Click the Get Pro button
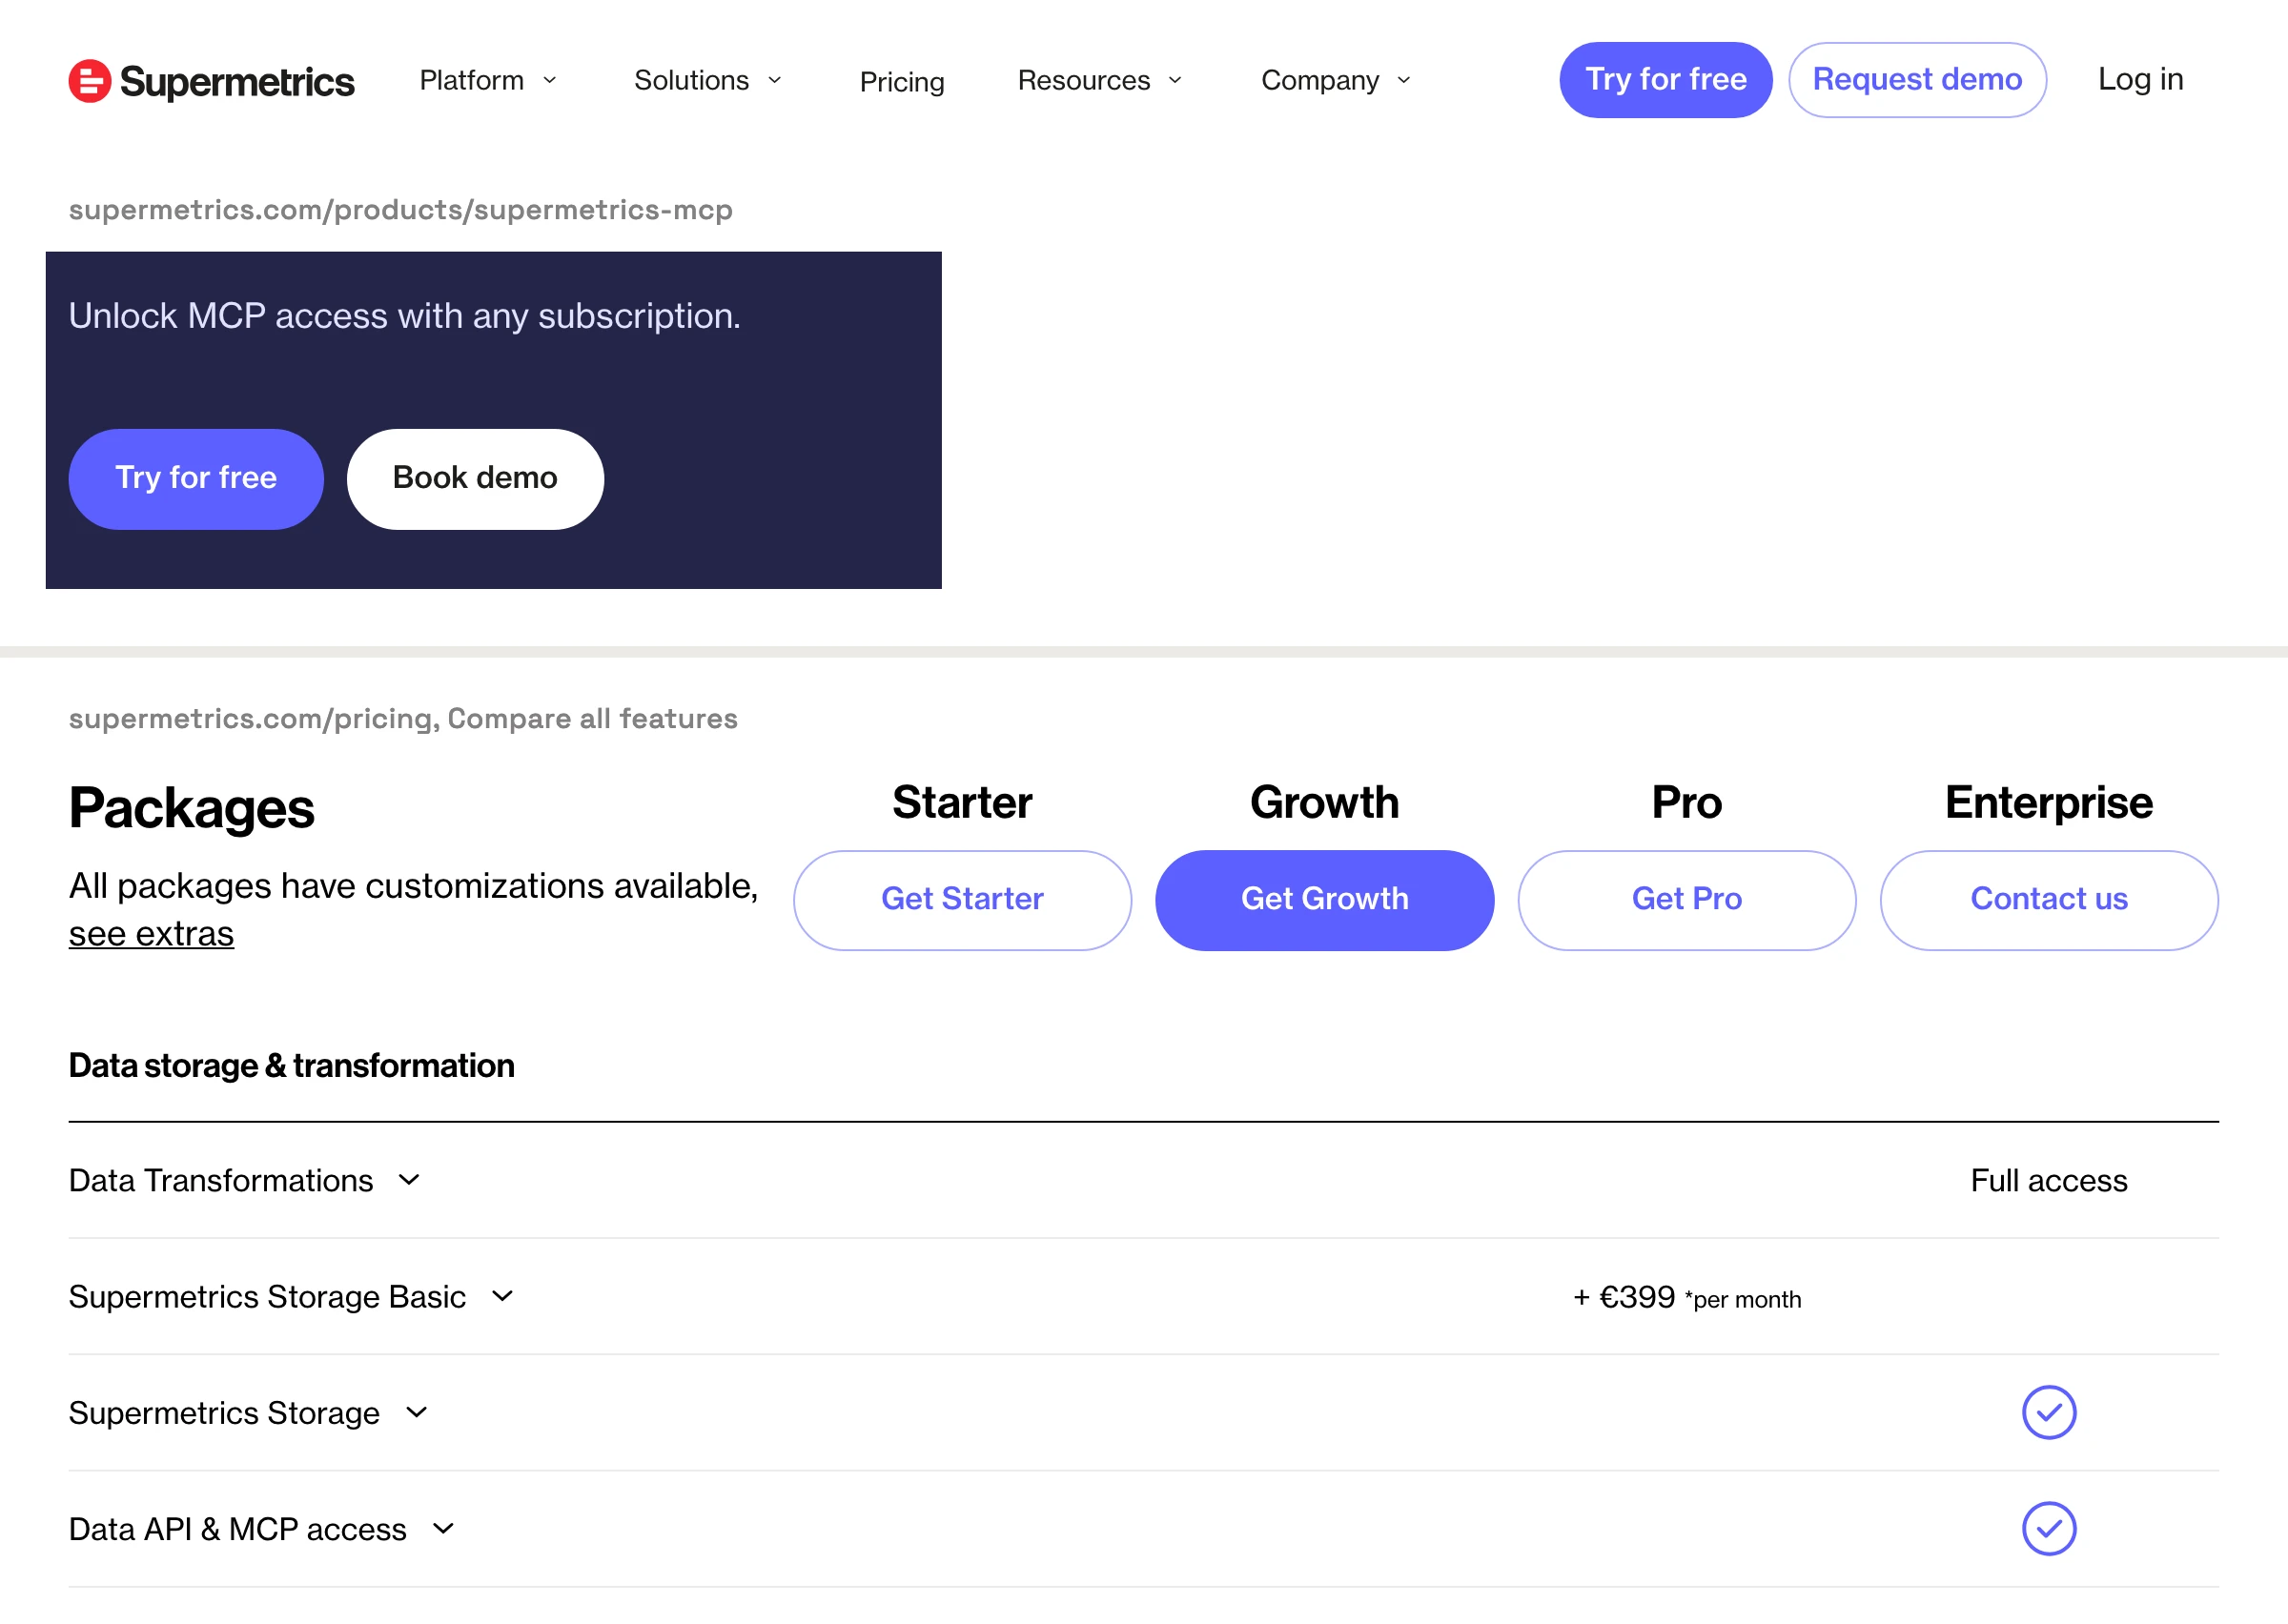The width and height of the screenshot is (2288, 1624). point(1687,900)
